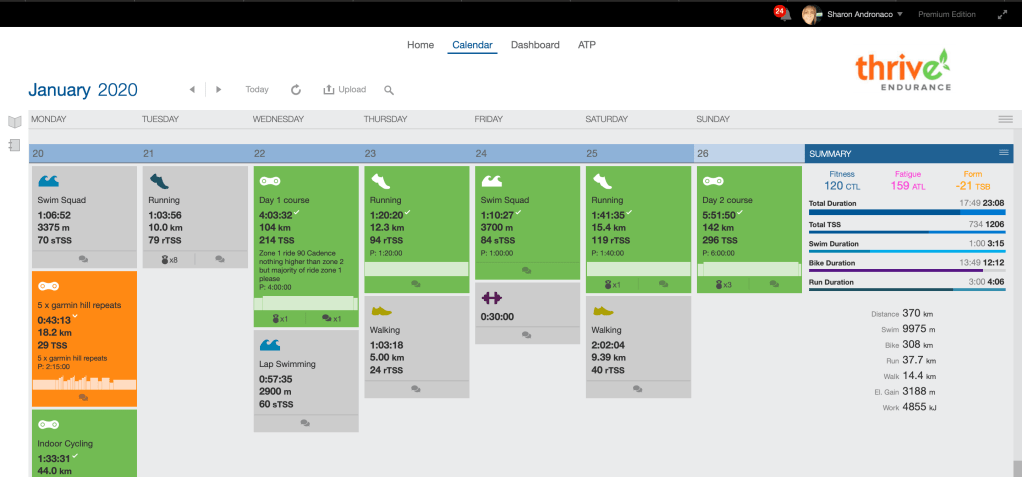
Task: Open the ATP tab
Action: pos(587,45)
